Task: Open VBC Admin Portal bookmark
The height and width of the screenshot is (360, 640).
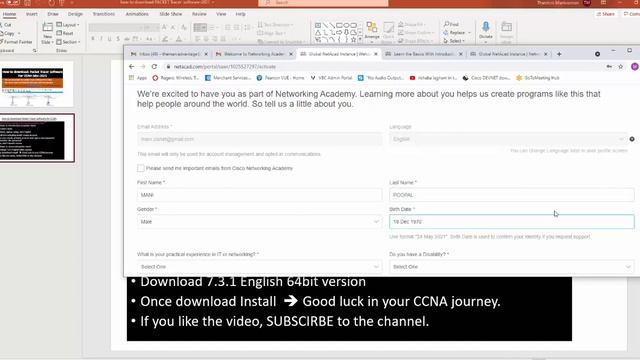Action: click(331, 78)
